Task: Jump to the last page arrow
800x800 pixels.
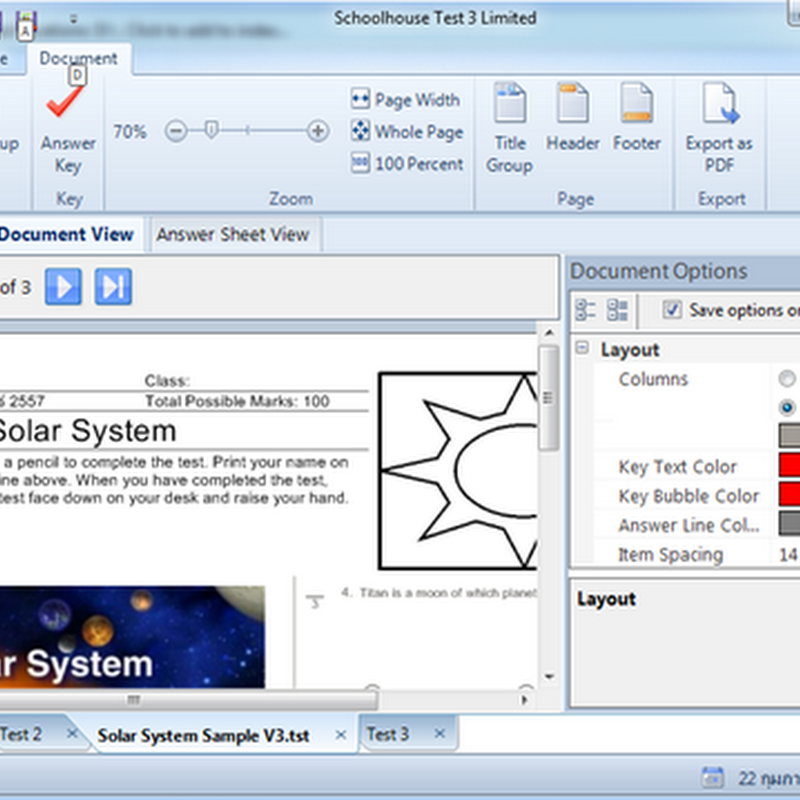Action: [x=113, y=287]
